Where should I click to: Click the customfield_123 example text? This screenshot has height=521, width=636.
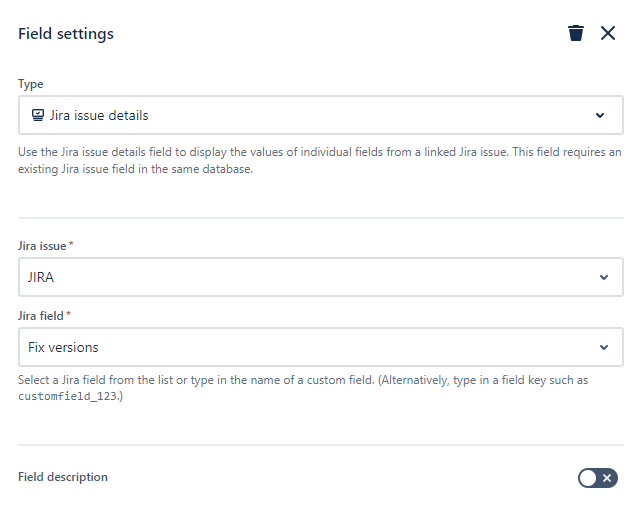[x=68, y=396]
